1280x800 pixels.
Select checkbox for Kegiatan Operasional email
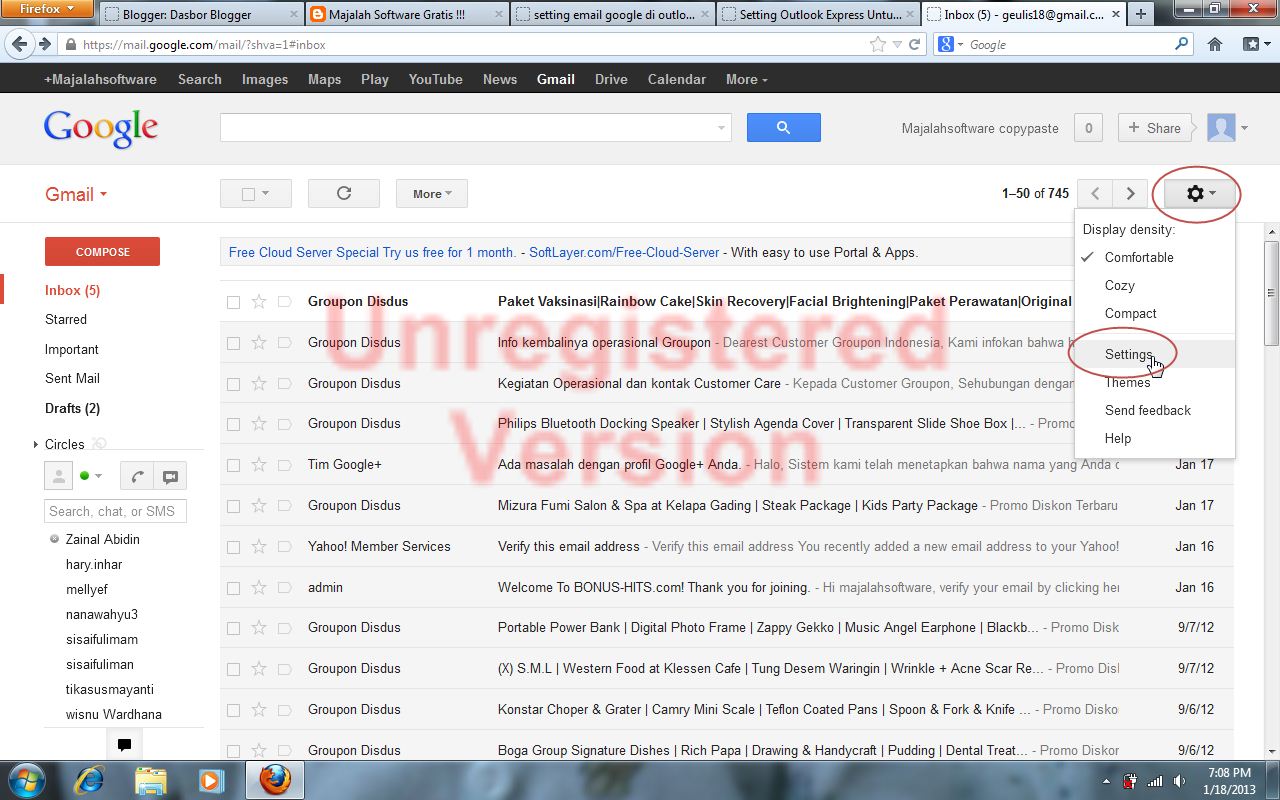click(233, 384)
